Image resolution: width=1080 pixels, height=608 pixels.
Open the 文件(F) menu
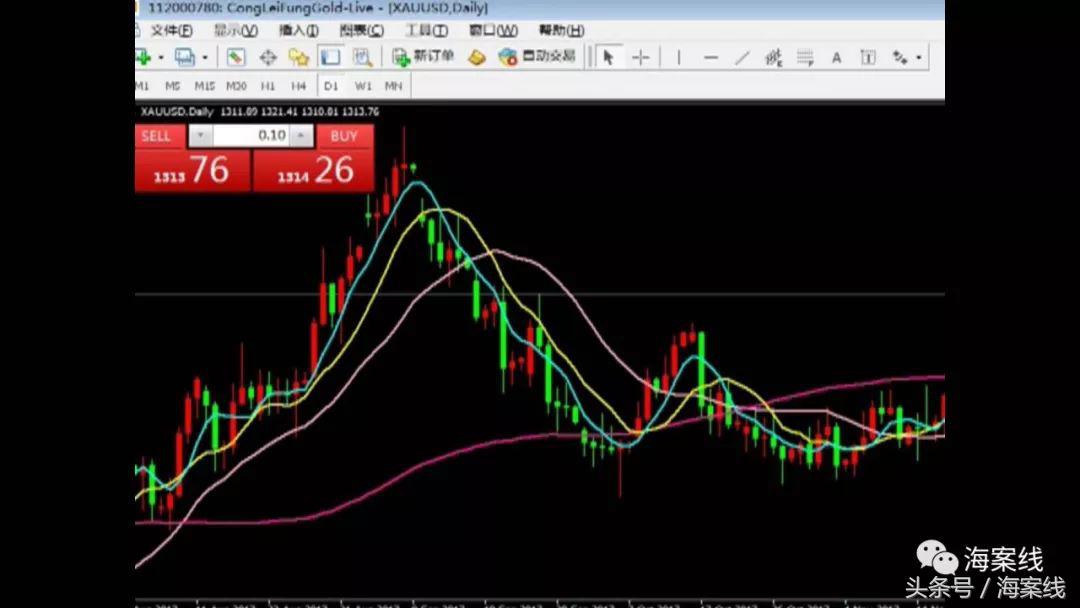pos(169,31)
